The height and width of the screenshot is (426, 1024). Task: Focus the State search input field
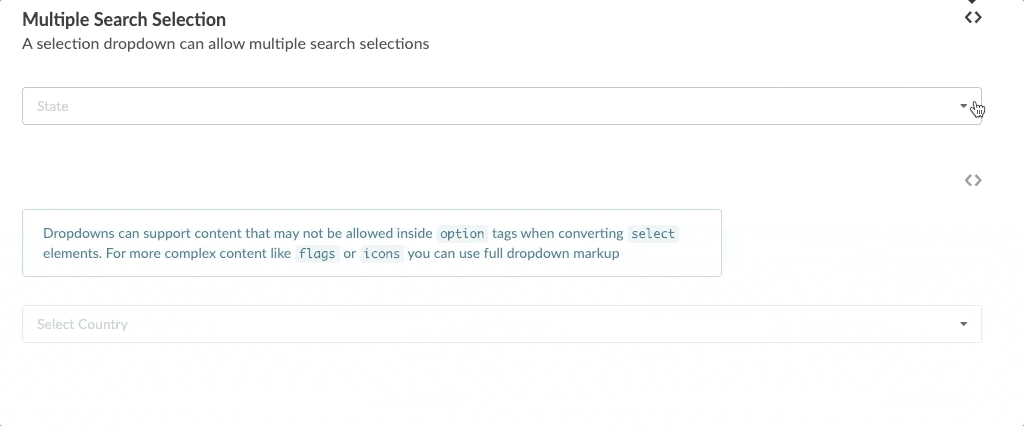(x=502, y=106)
